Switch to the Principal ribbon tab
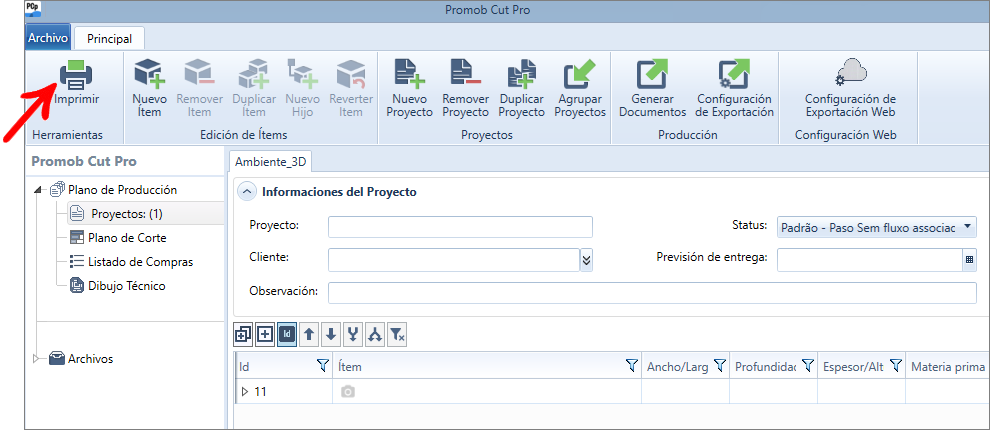Image resolution: width=990 pixels, height=430 pixels. click(109, 38)
